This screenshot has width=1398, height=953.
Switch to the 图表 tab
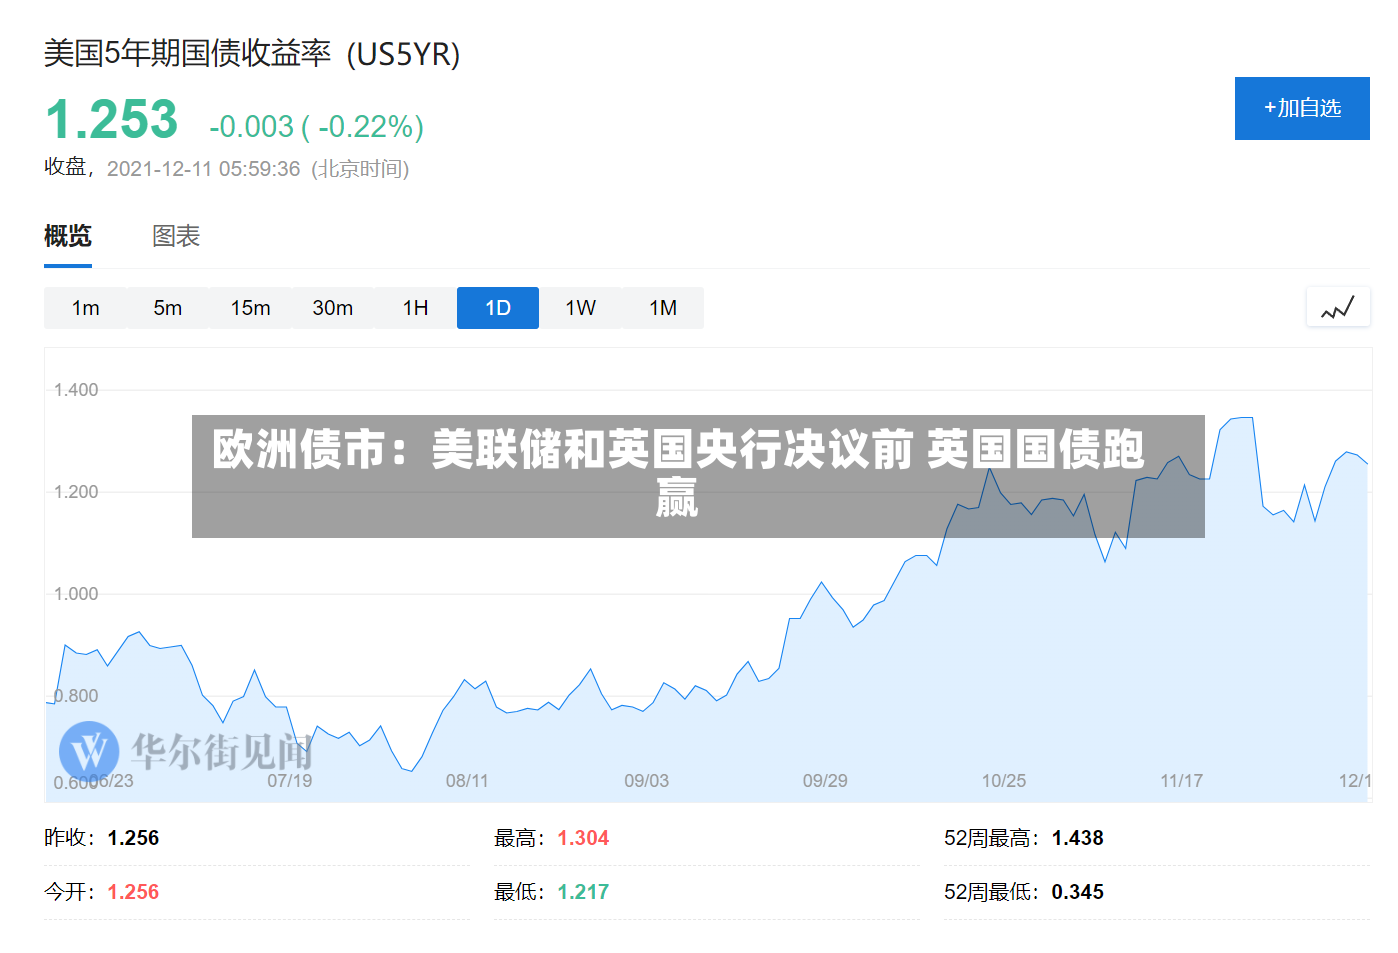point(176,236)
